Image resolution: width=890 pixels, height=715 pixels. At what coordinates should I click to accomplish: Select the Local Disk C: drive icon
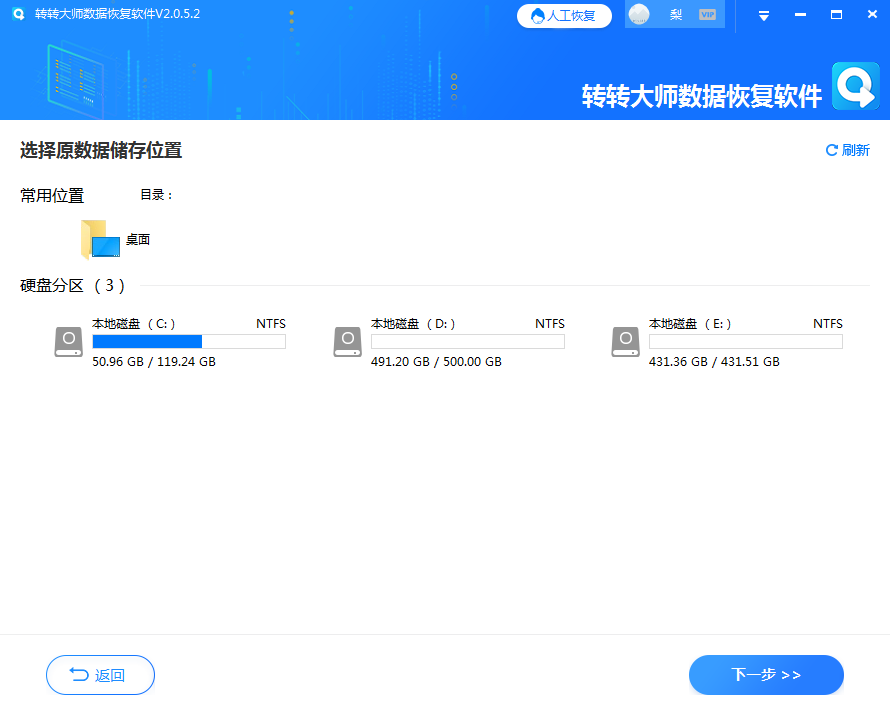click(68, 341)
